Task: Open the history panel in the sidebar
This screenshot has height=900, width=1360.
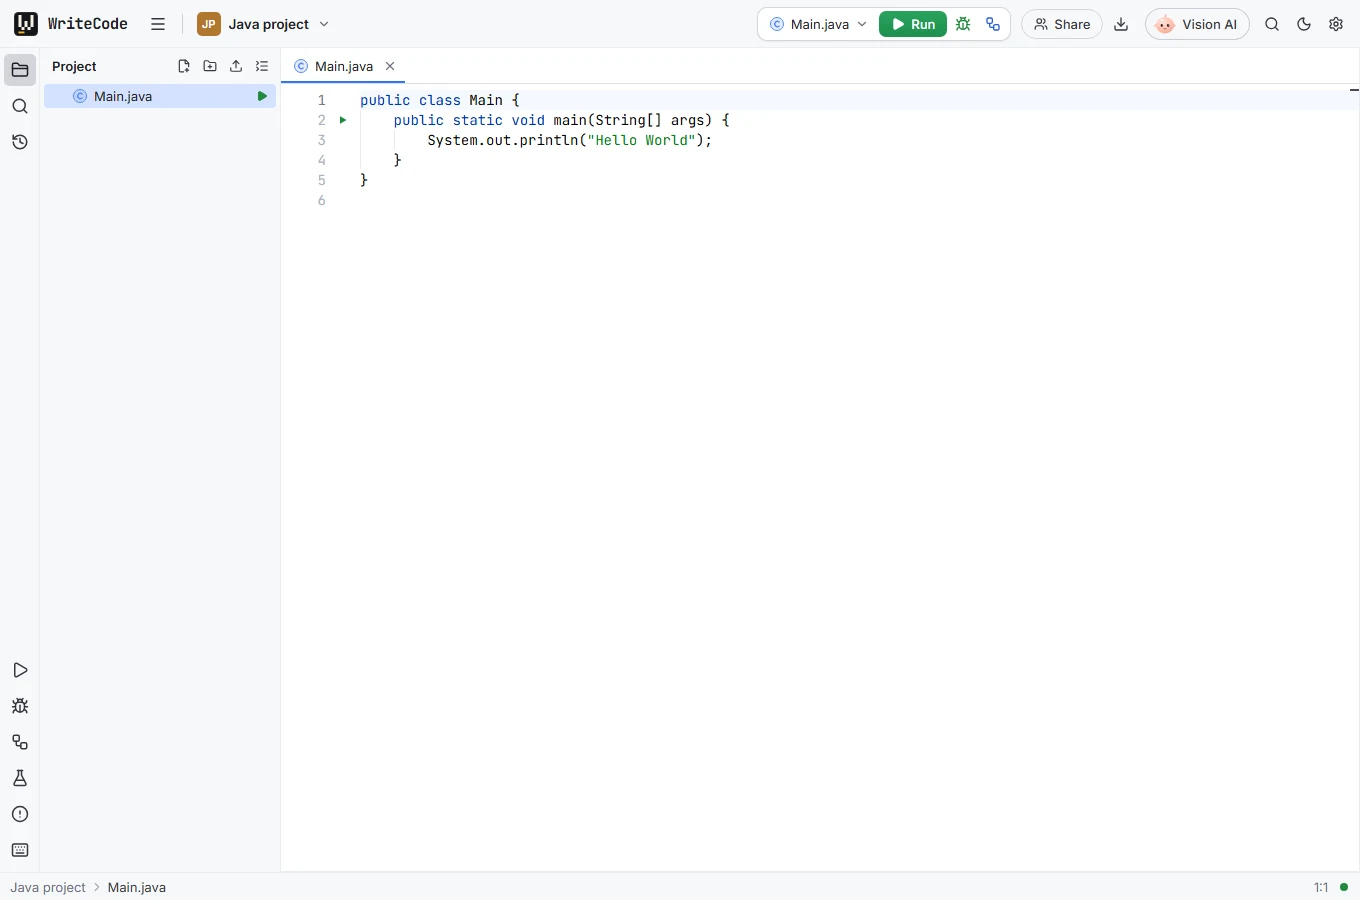Action: click(20, 142)
